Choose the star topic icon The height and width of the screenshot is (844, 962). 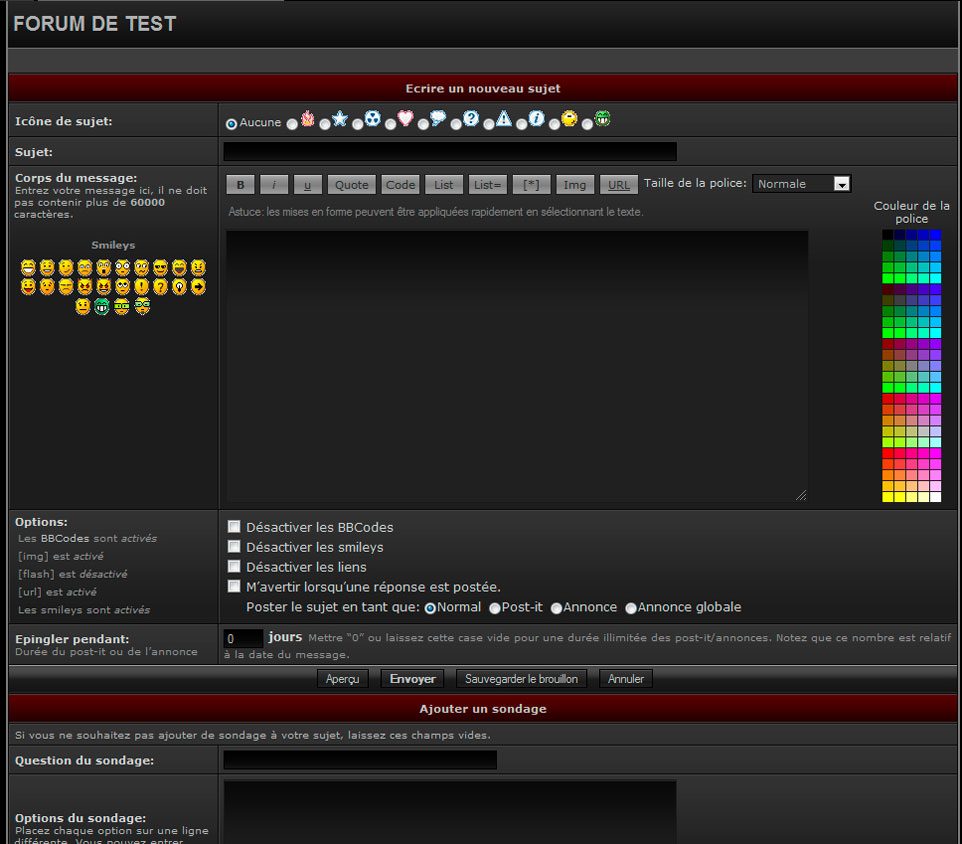325,124
